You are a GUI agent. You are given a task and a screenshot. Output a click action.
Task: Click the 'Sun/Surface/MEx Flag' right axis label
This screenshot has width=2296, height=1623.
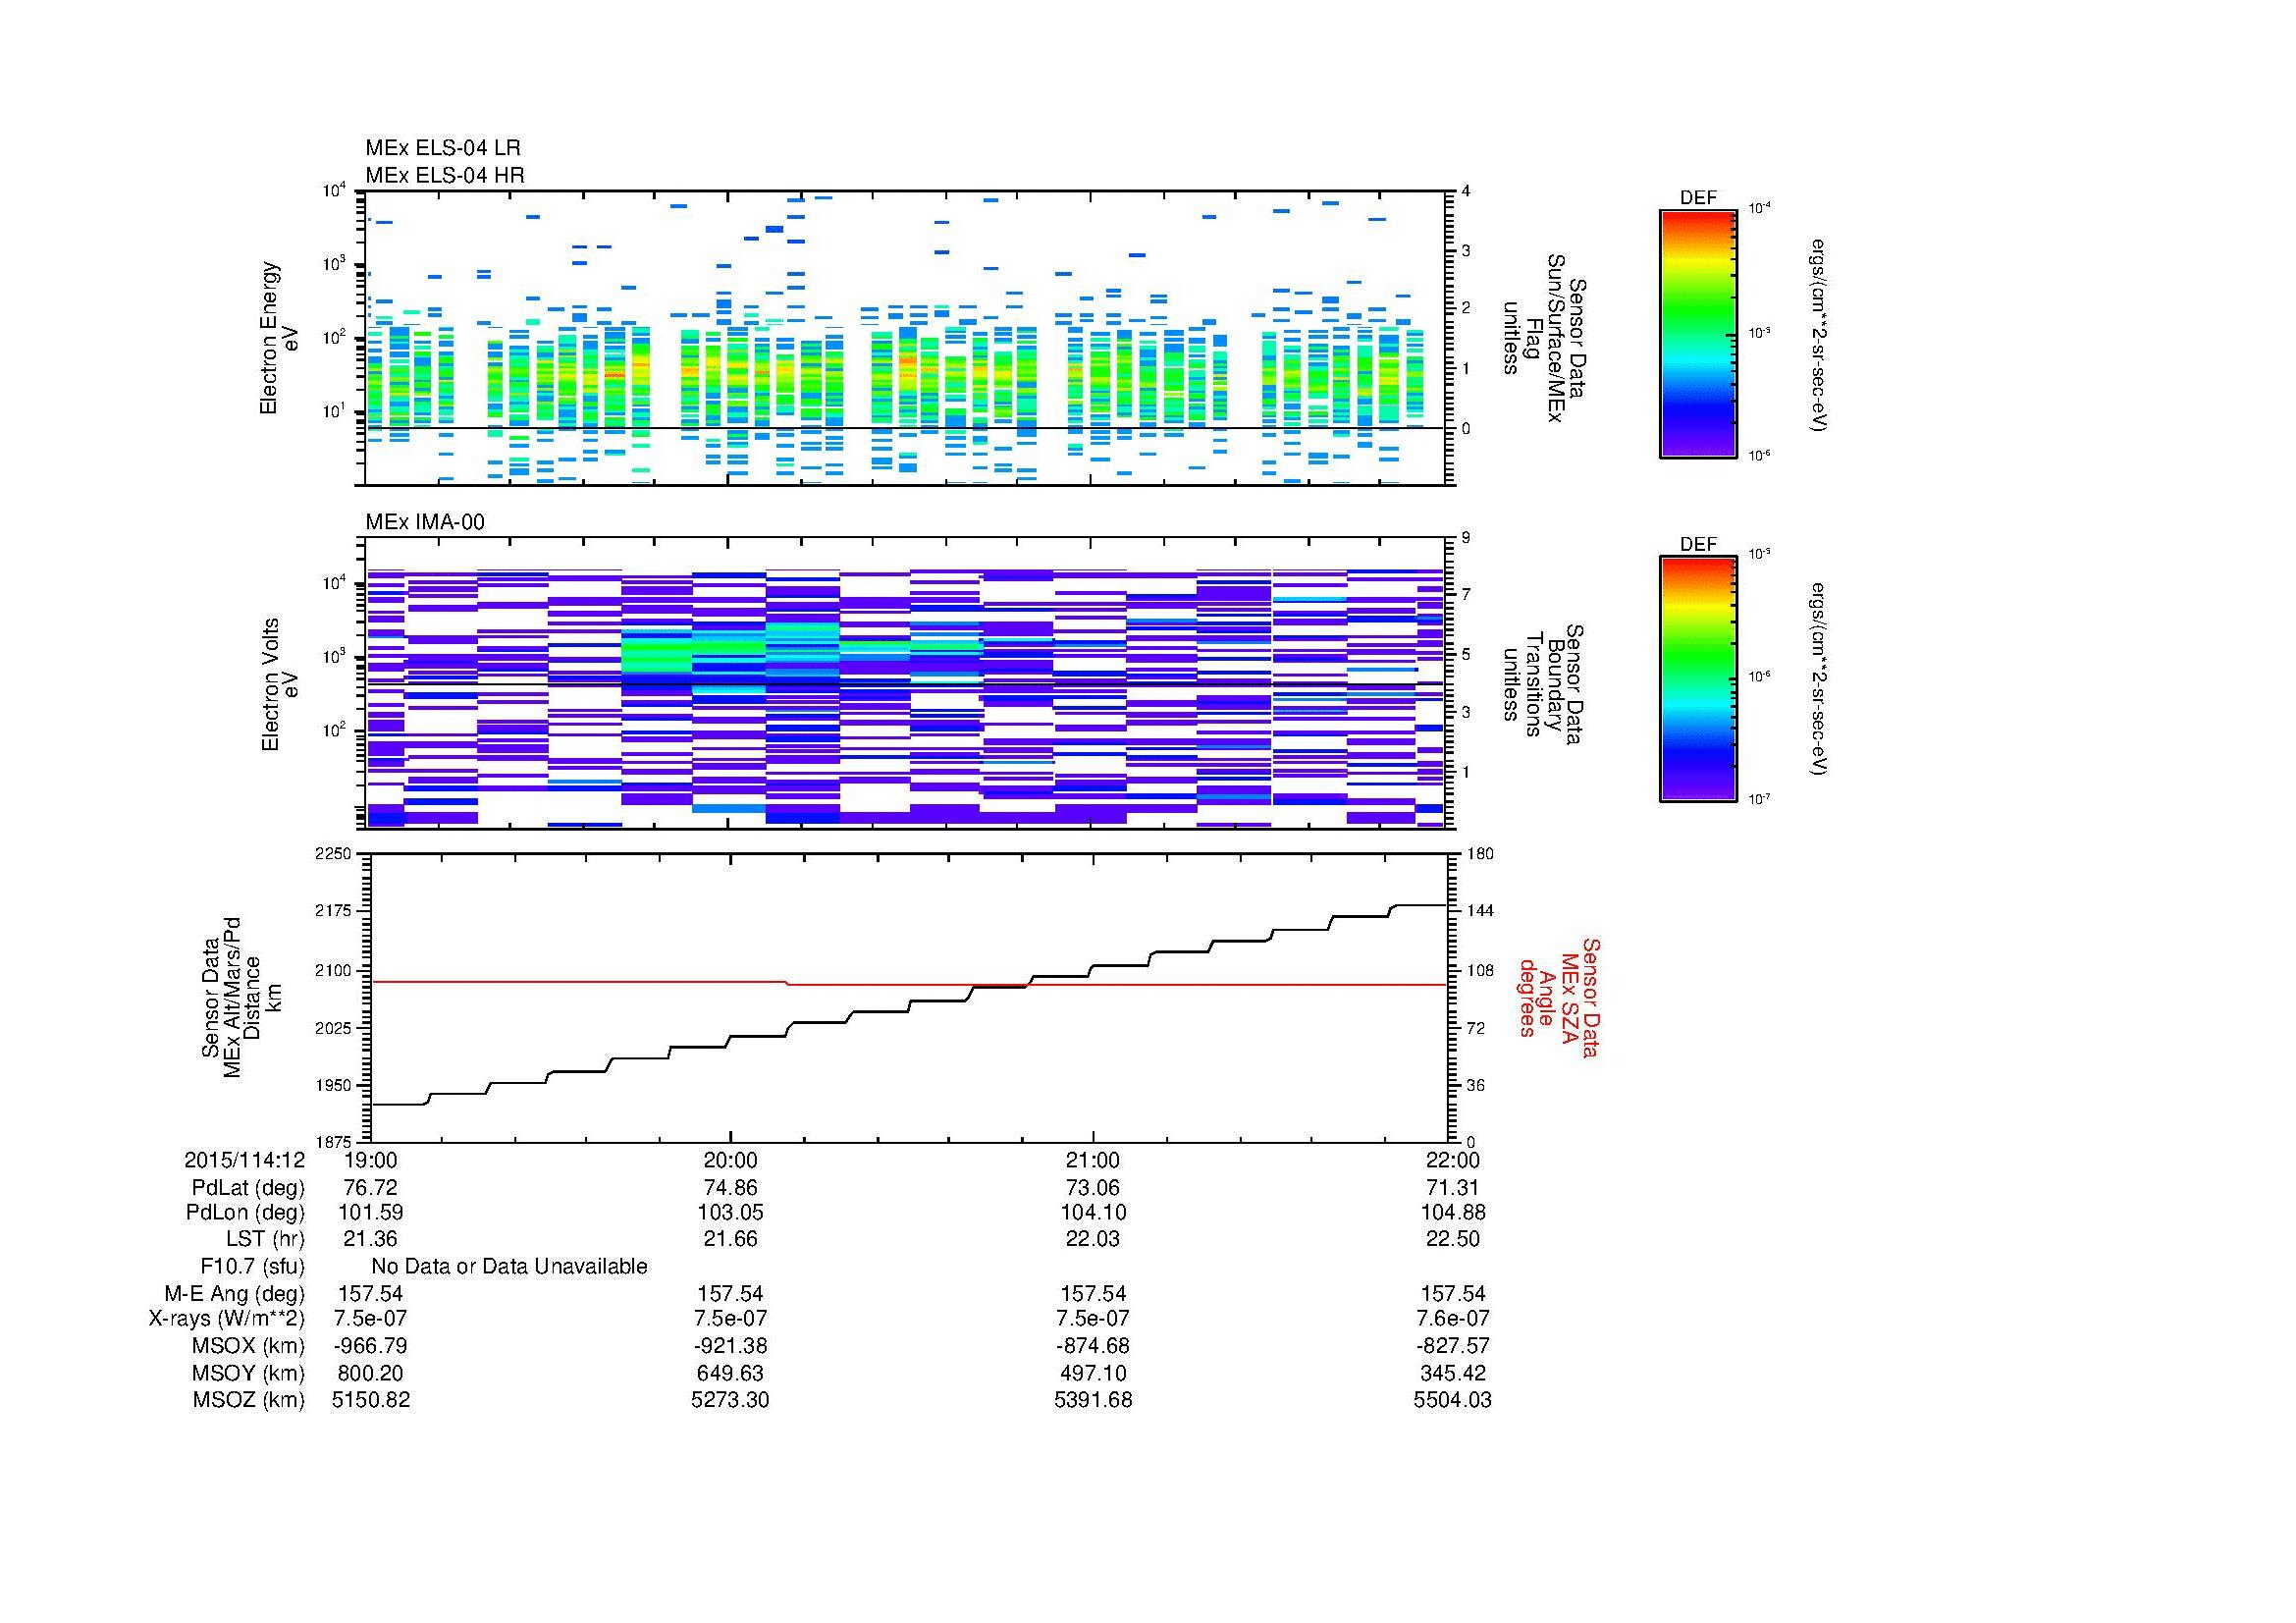coord(1544,338)
